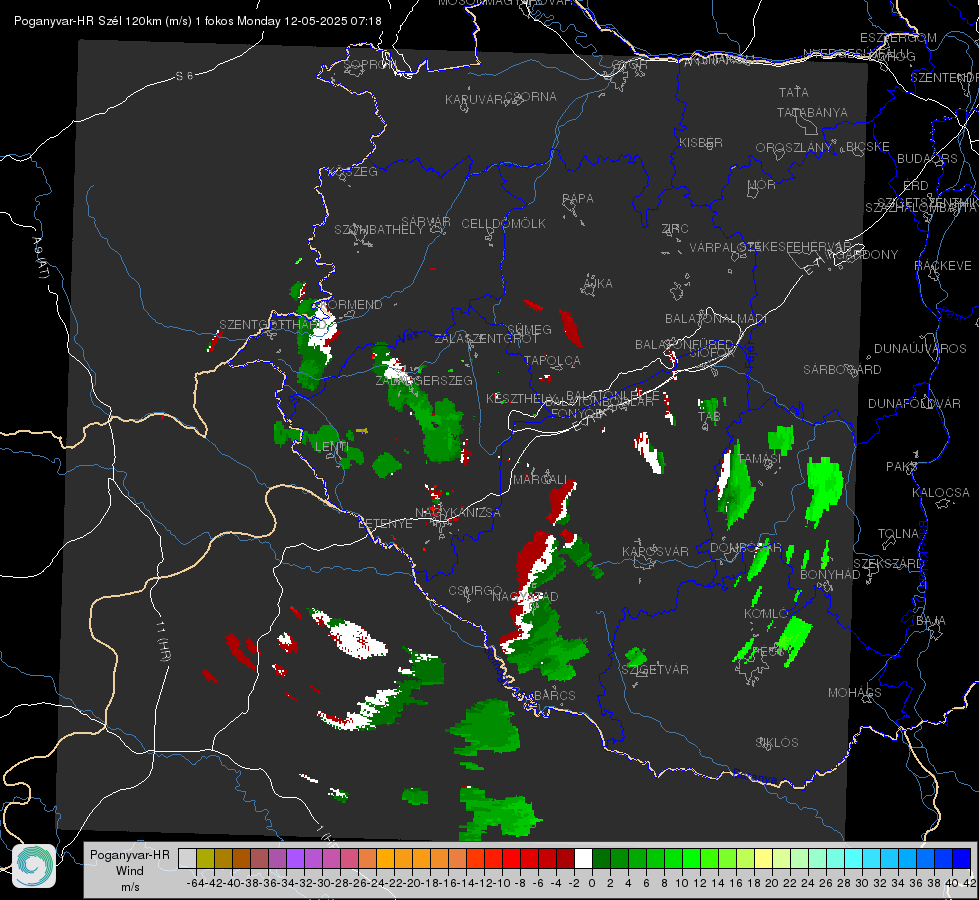Viewport: 979px width, 900px height.
Task: Click the MOHÁCS label
Action: pyautogui.click(x=855, y=693)
